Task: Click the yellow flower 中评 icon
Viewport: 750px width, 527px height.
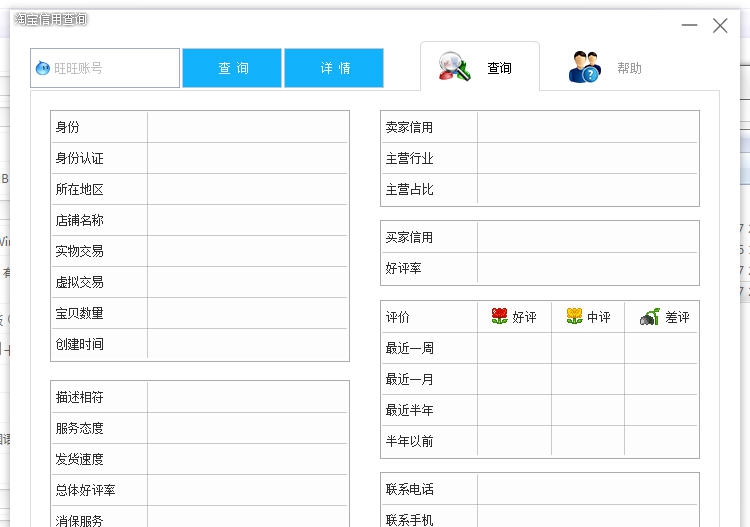Action: tap(574, 316)
